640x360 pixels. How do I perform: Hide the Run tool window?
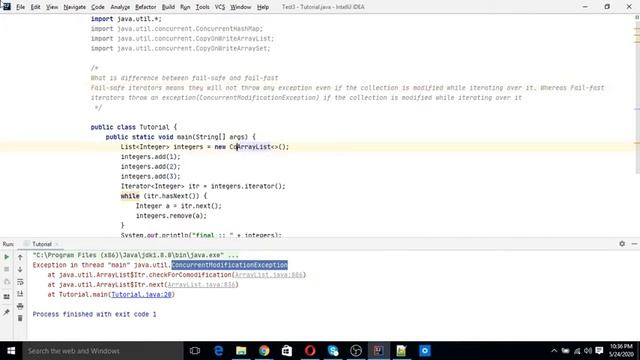[634, 244]
